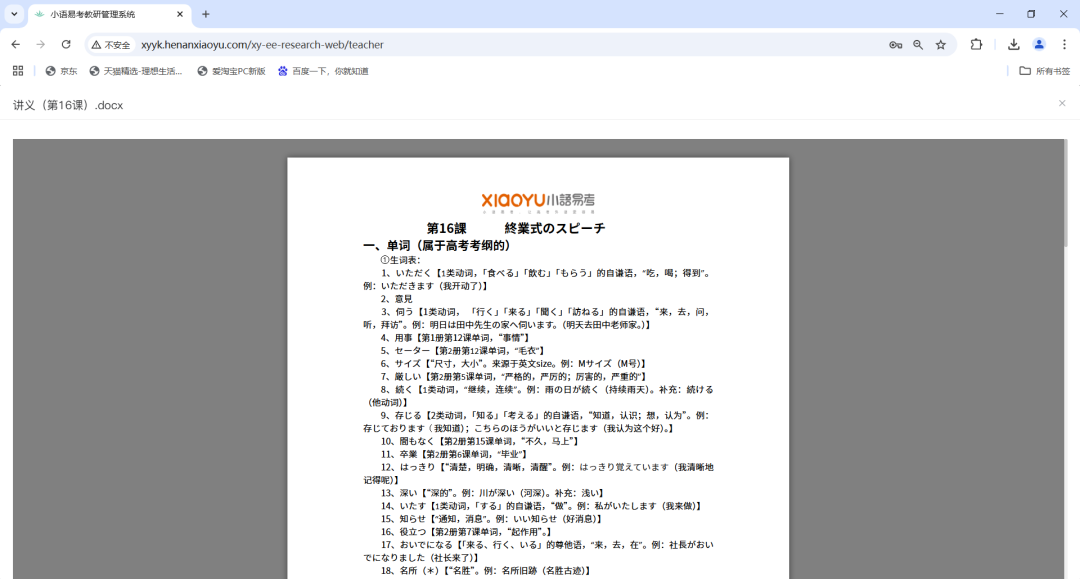The image size is (1080, 579).
Task: Click the heading 第16課 終業式のスピーチ
Action: point(515,229)
